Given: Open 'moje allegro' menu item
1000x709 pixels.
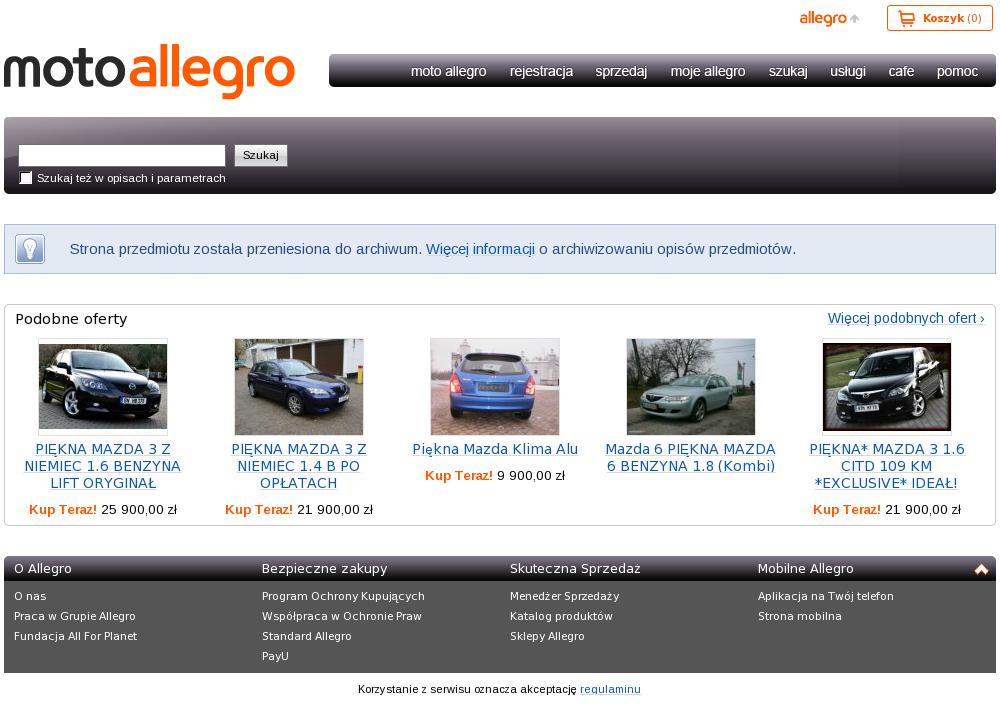Looking at the screenshot, I should (x=708, y=71).
